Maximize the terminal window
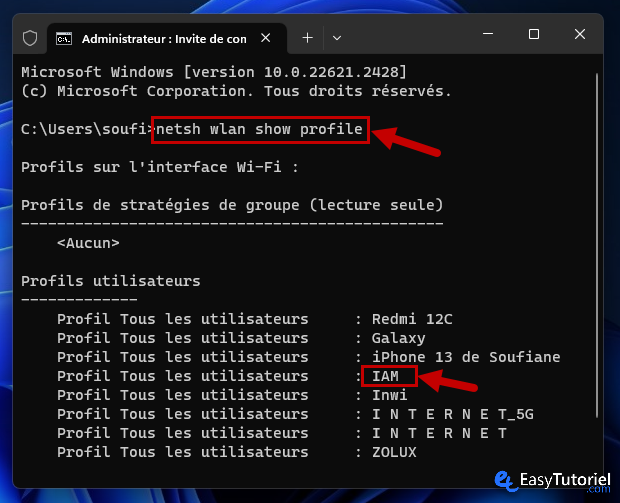This screenshot has width=620, height=503. coord(534,34)
